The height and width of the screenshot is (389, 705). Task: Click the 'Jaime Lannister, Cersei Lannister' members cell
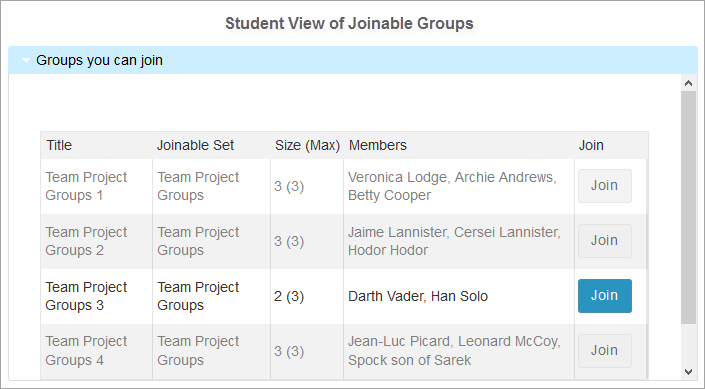point(459,241)
